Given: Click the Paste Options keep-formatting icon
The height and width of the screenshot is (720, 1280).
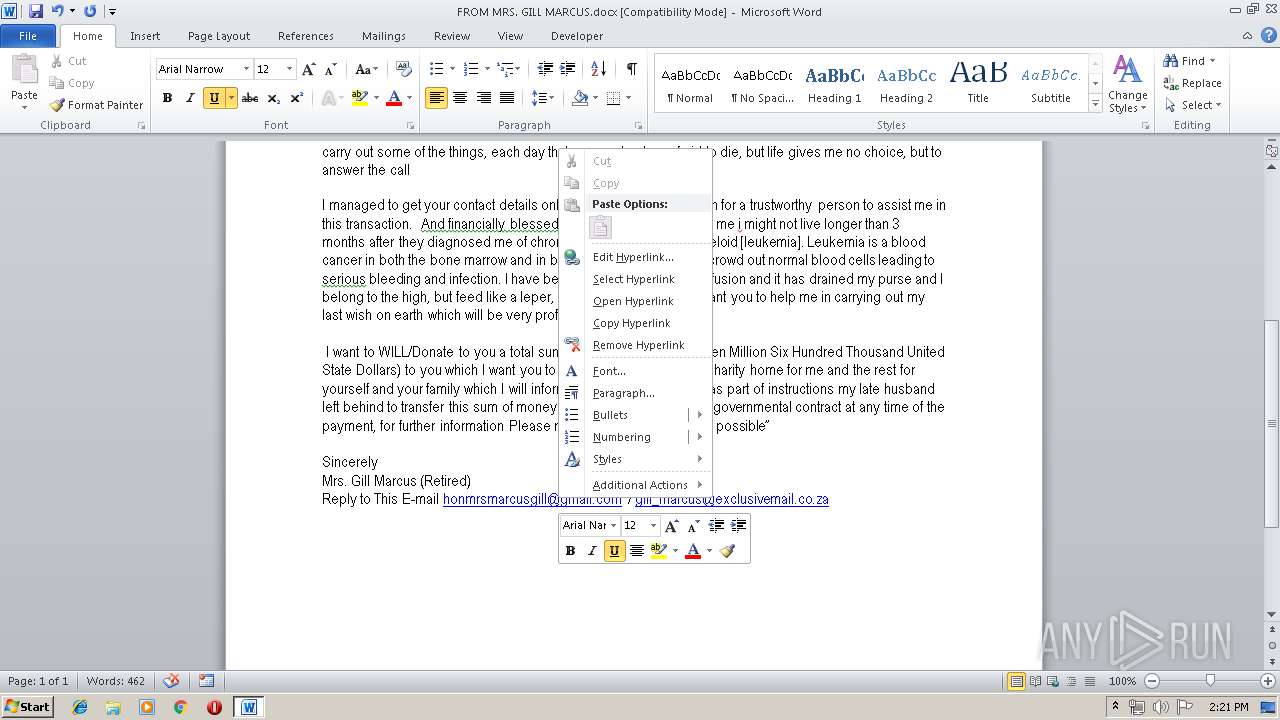Looking at the screenshot, I should [600, 228].
